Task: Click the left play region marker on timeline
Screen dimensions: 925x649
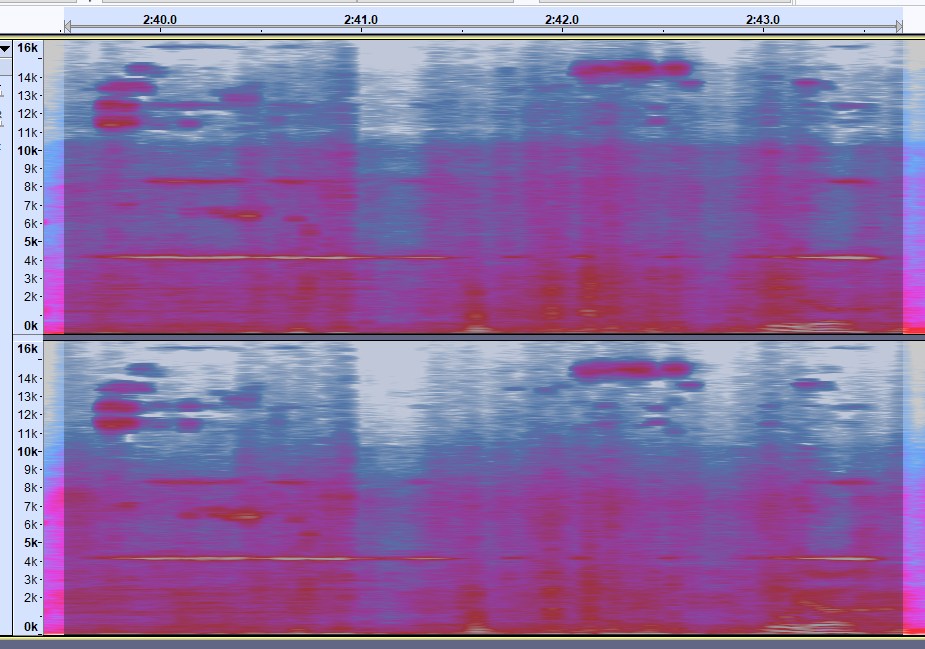Action: pyautogui.click(x=67, y=26)
